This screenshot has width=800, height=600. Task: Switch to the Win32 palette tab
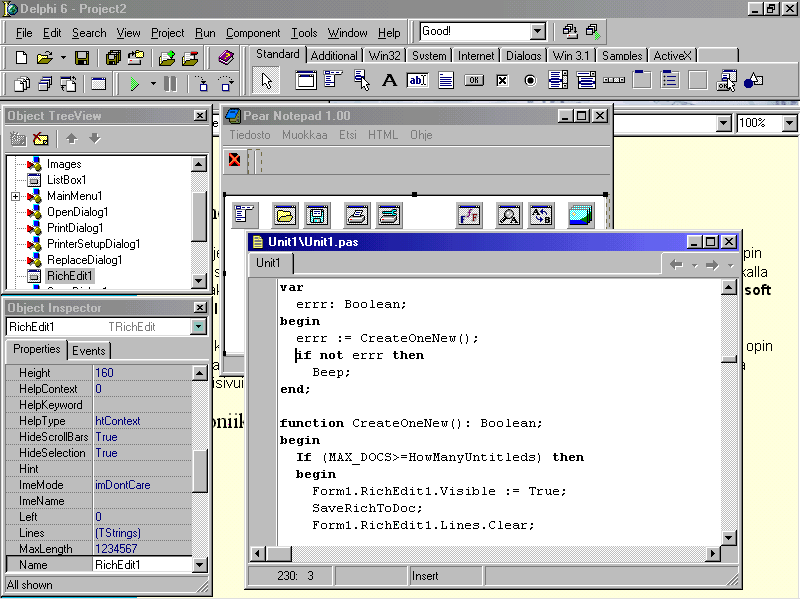[x=384, y=56]
